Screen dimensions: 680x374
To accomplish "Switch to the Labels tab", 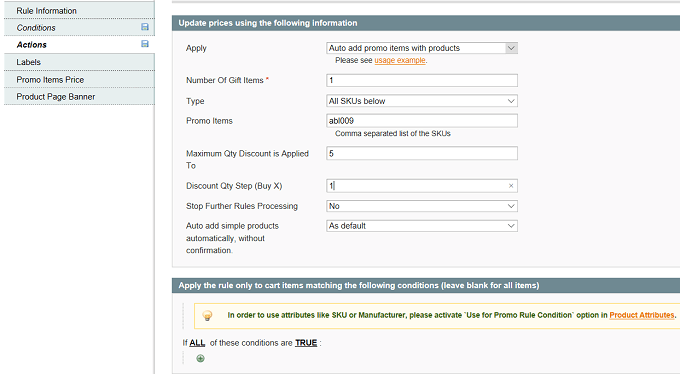I will 79,62.
